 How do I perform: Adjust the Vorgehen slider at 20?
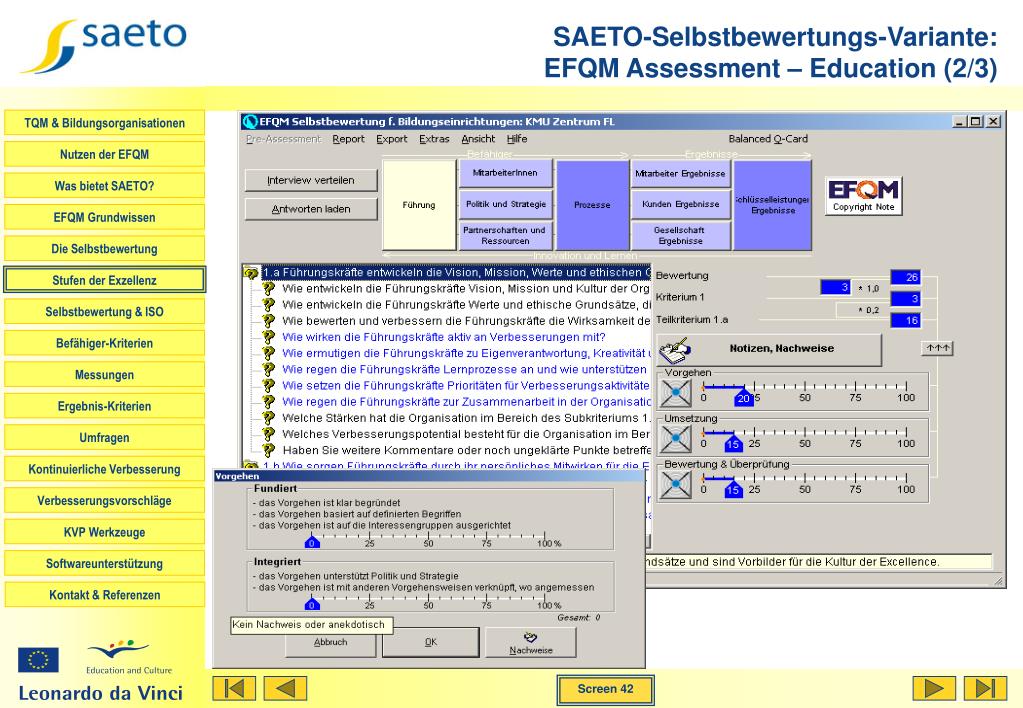[744, 397]
